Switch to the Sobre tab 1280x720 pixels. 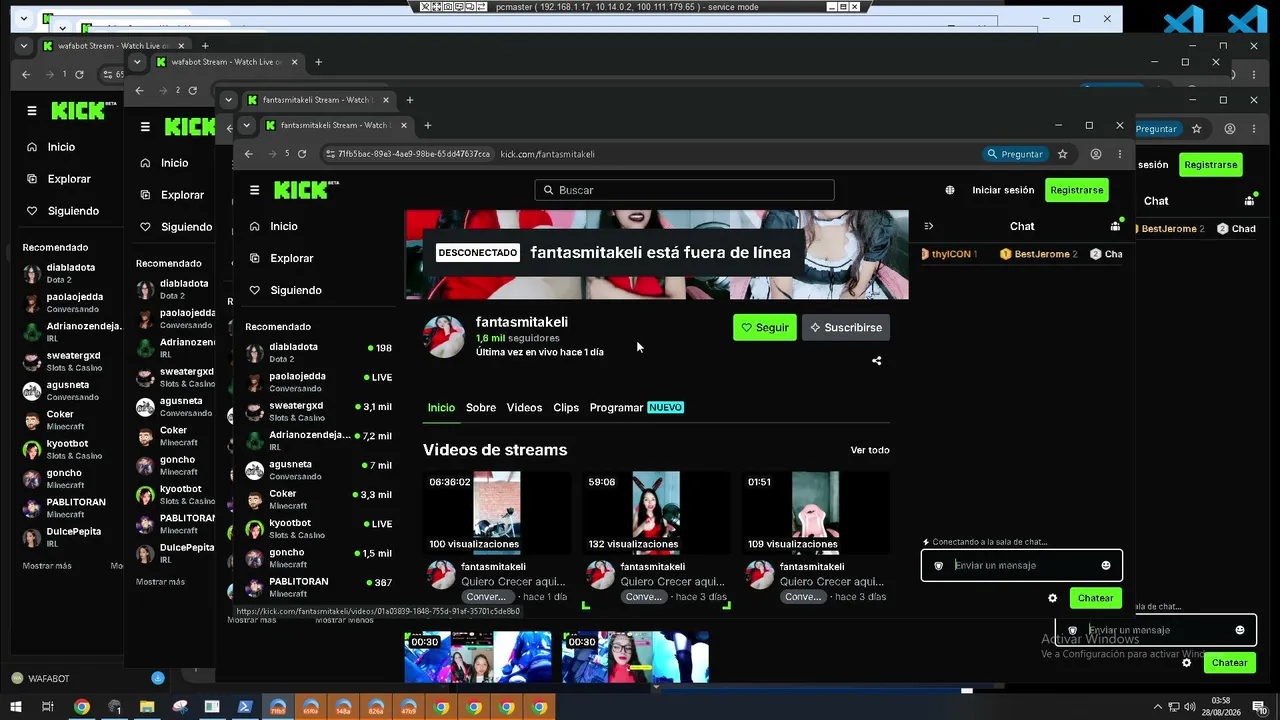coord(481,408)
